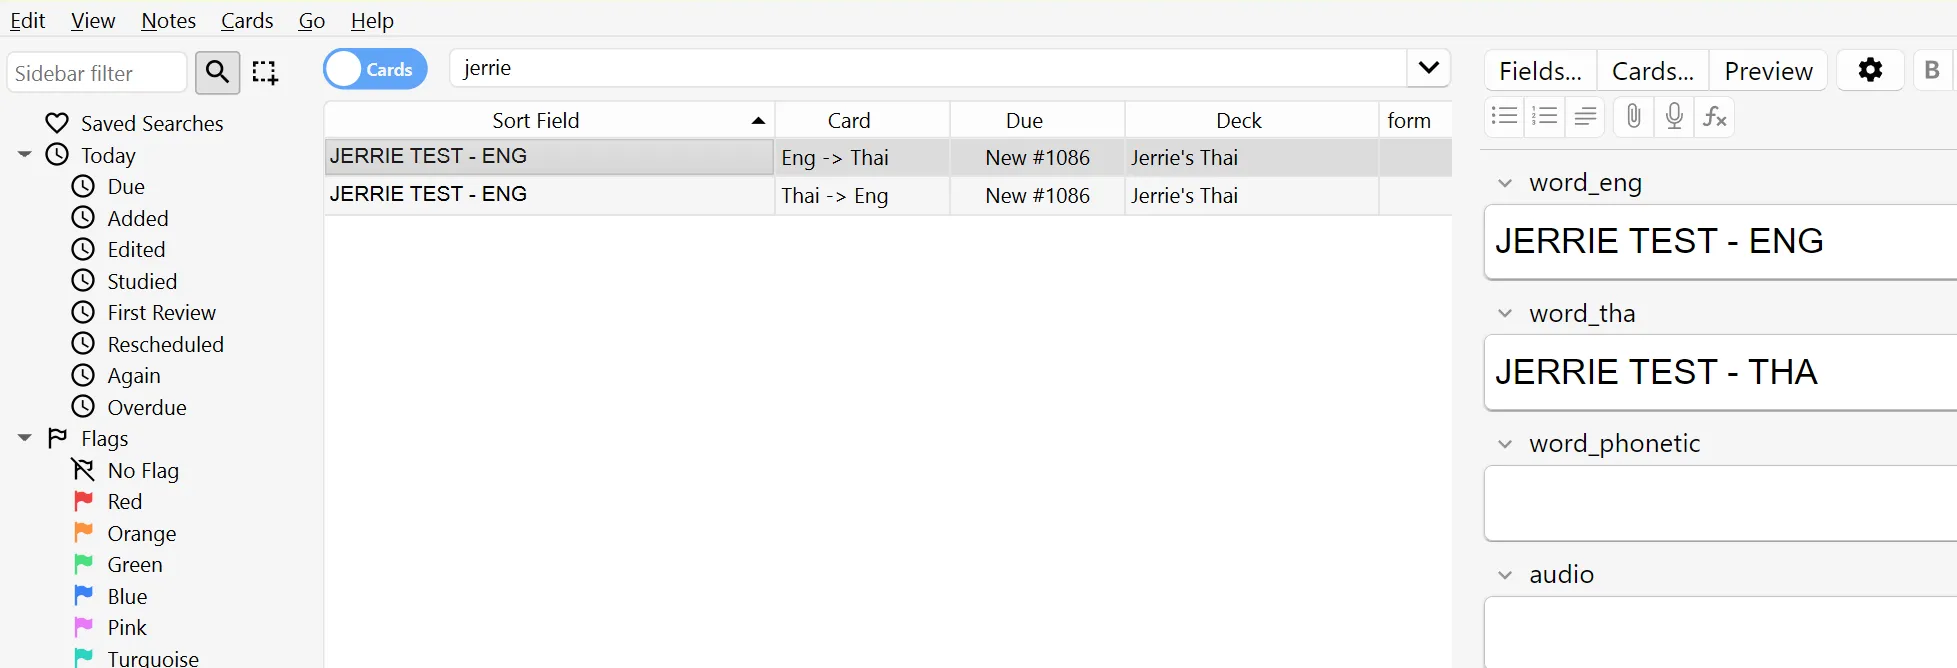Open editor settings gear
1957x668 pixels.
pyautogui.click(x=1870, y=70)
